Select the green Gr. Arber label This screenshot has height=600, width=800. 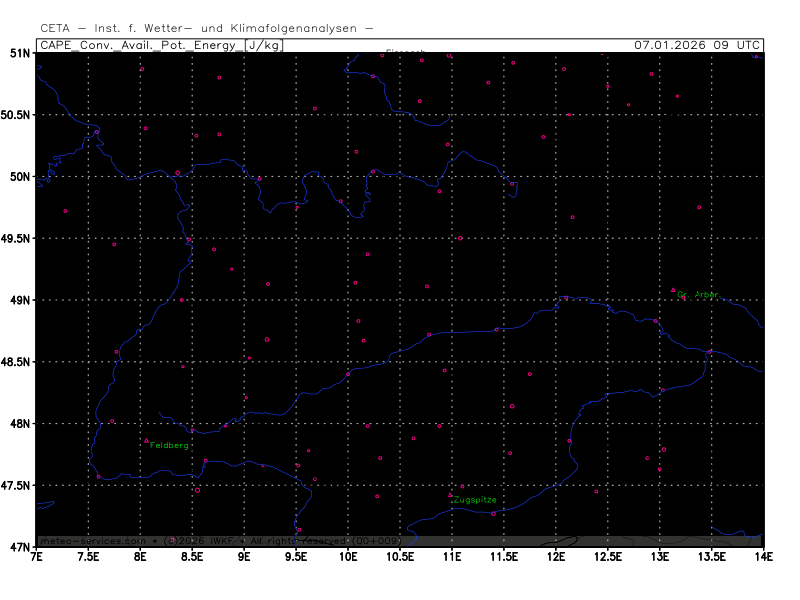tap(698, 295)
